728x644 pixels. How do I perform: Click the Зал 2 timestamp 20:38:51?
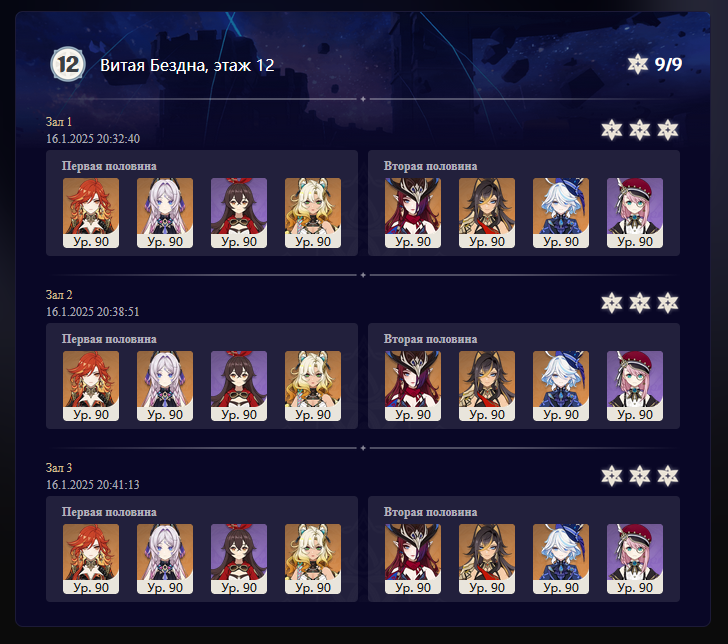pos(93,312)
